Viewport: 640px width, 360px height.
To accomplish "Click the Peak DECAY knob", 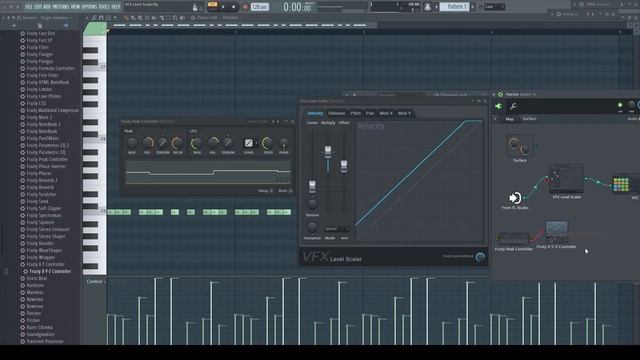I will [178, 143].
